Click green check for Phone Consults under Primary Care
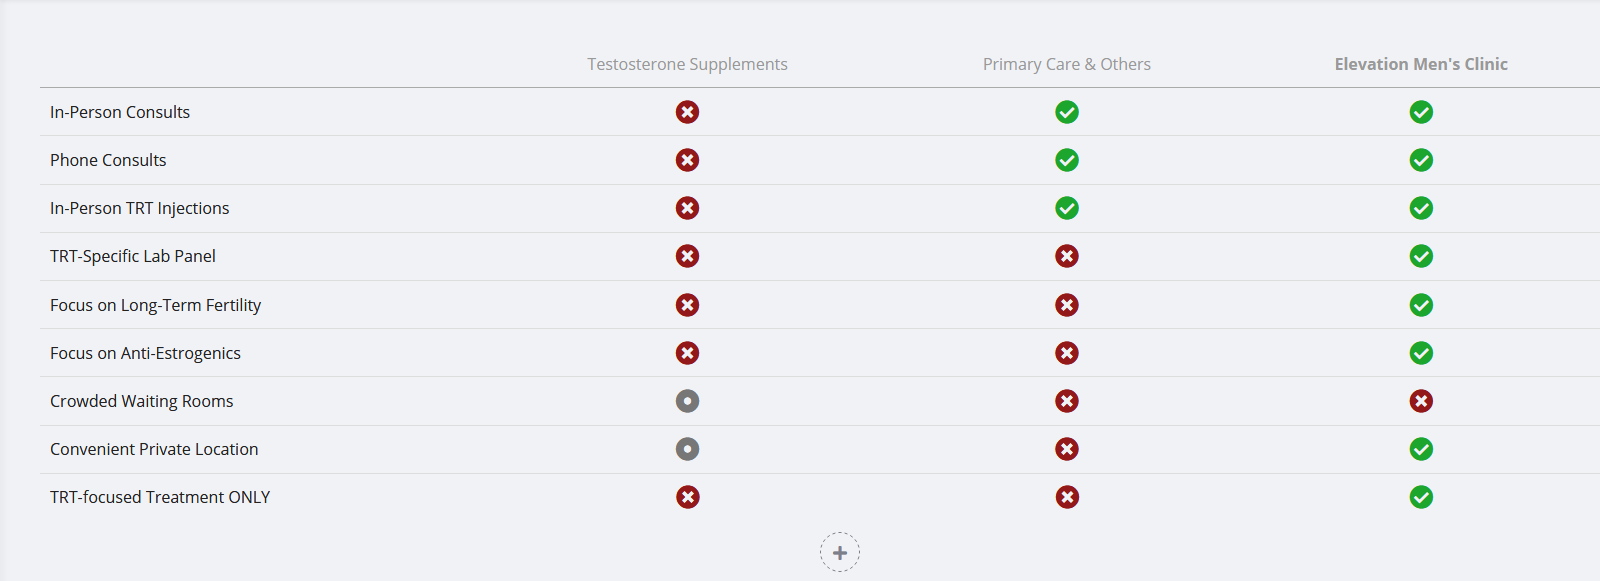 point(1067,160)
